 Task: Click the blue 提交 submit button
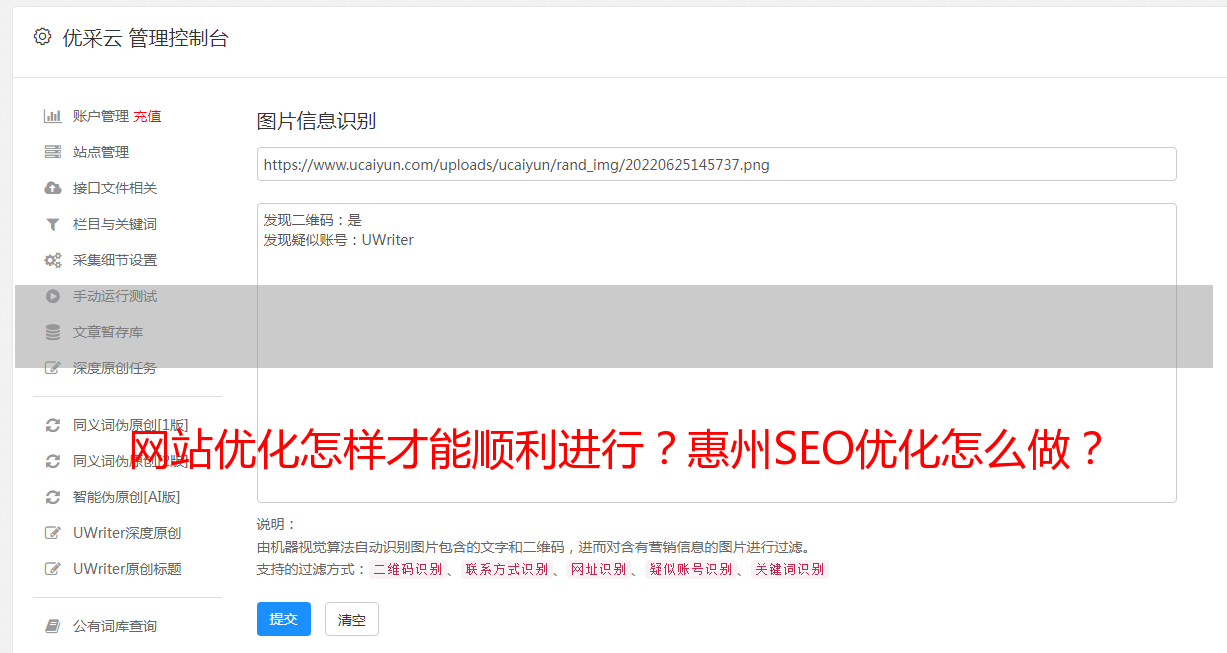pyautogui.click(x=284, y=619)
